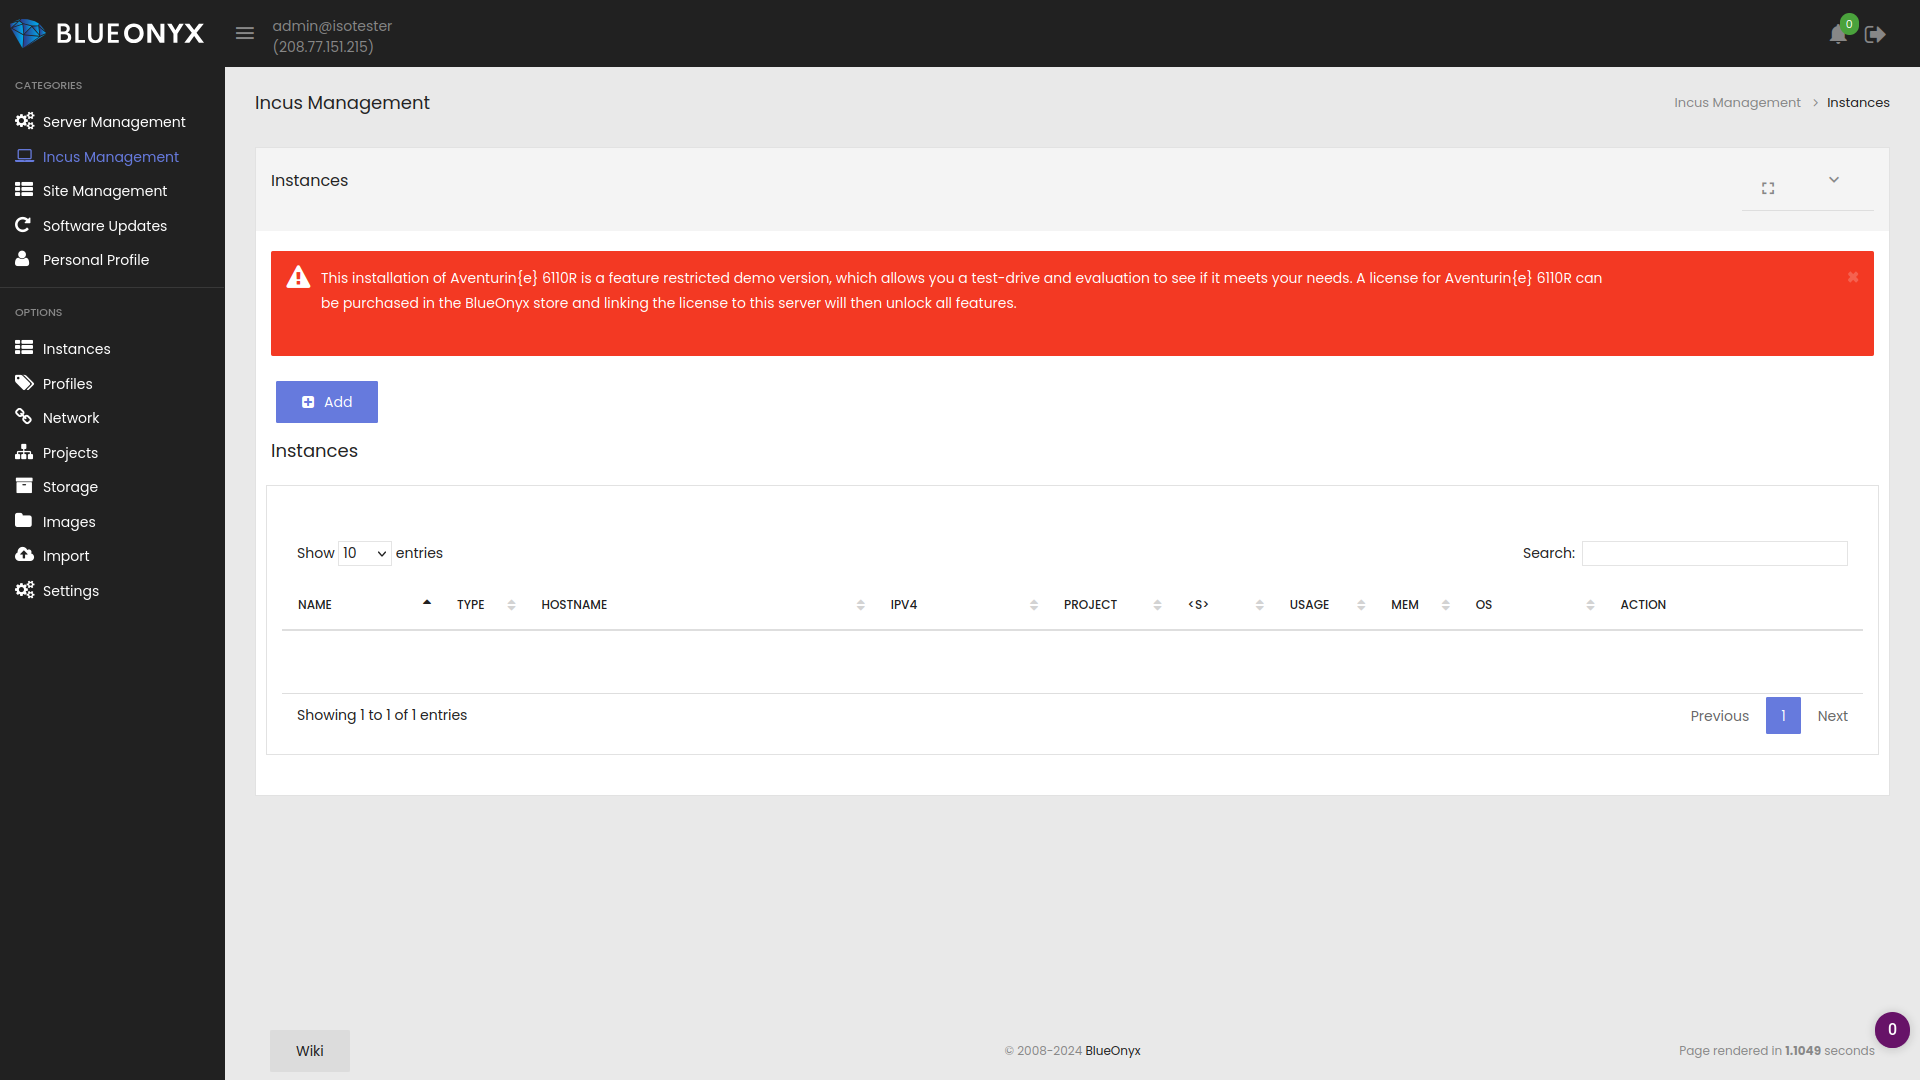This screenshot has width=1920, height=1080.
Task: Click the logout icon in top bar
Action: [1876, 34]
